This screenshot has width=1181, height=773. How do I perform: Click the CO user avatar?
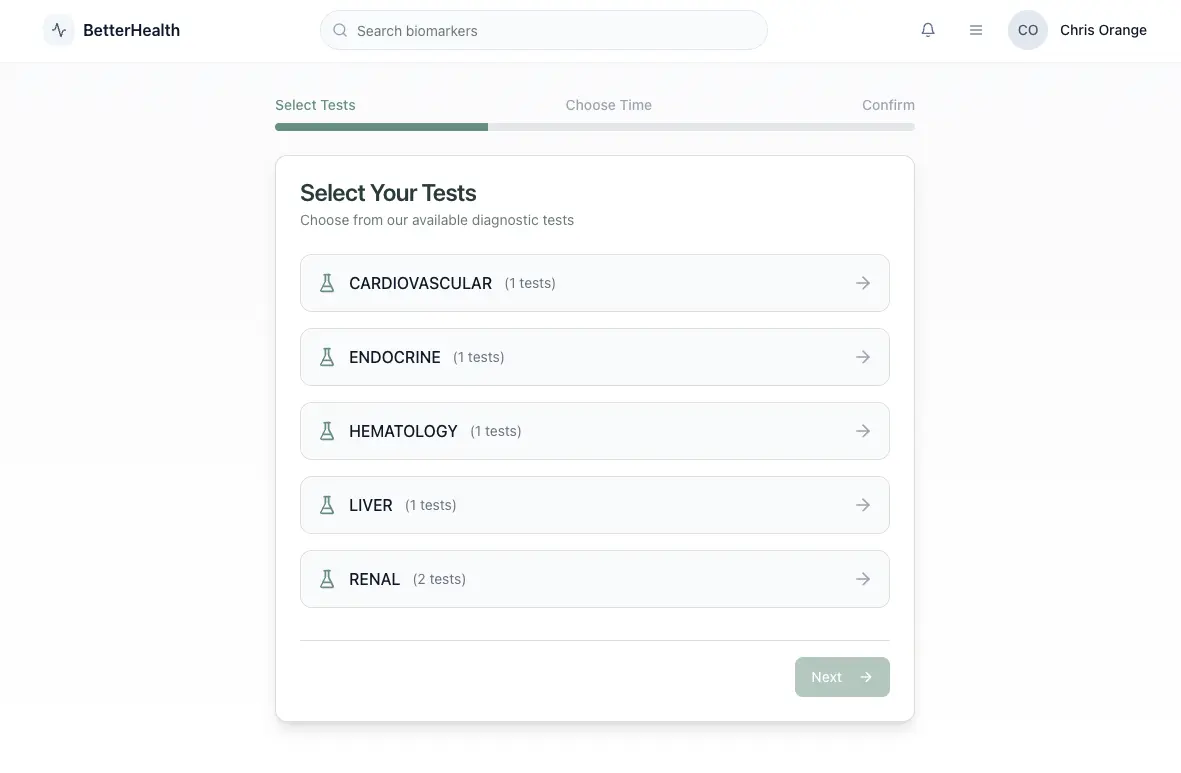point(1027,30)
